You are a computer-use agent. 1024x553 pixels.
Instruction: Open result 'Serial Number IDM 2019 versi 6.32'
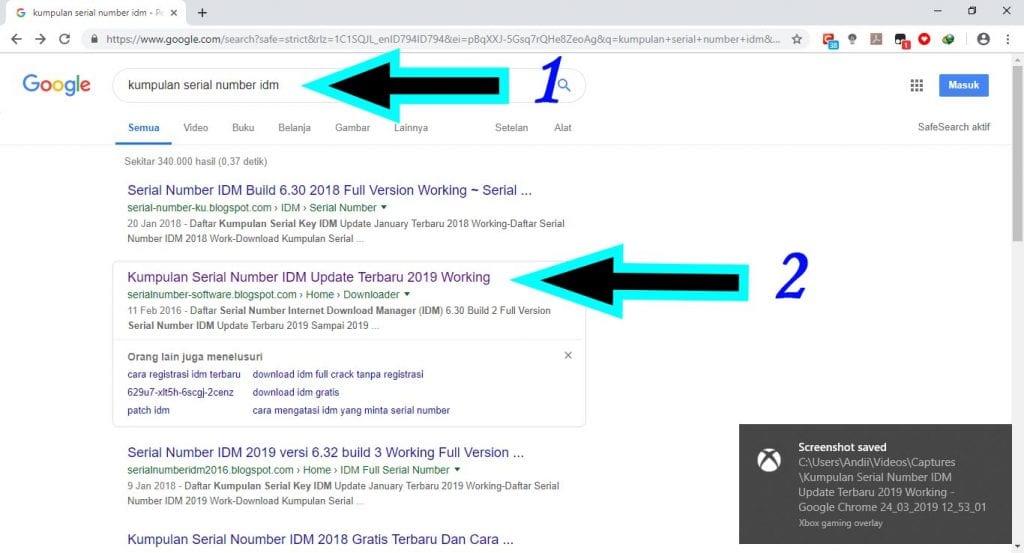tap(325, 452)
